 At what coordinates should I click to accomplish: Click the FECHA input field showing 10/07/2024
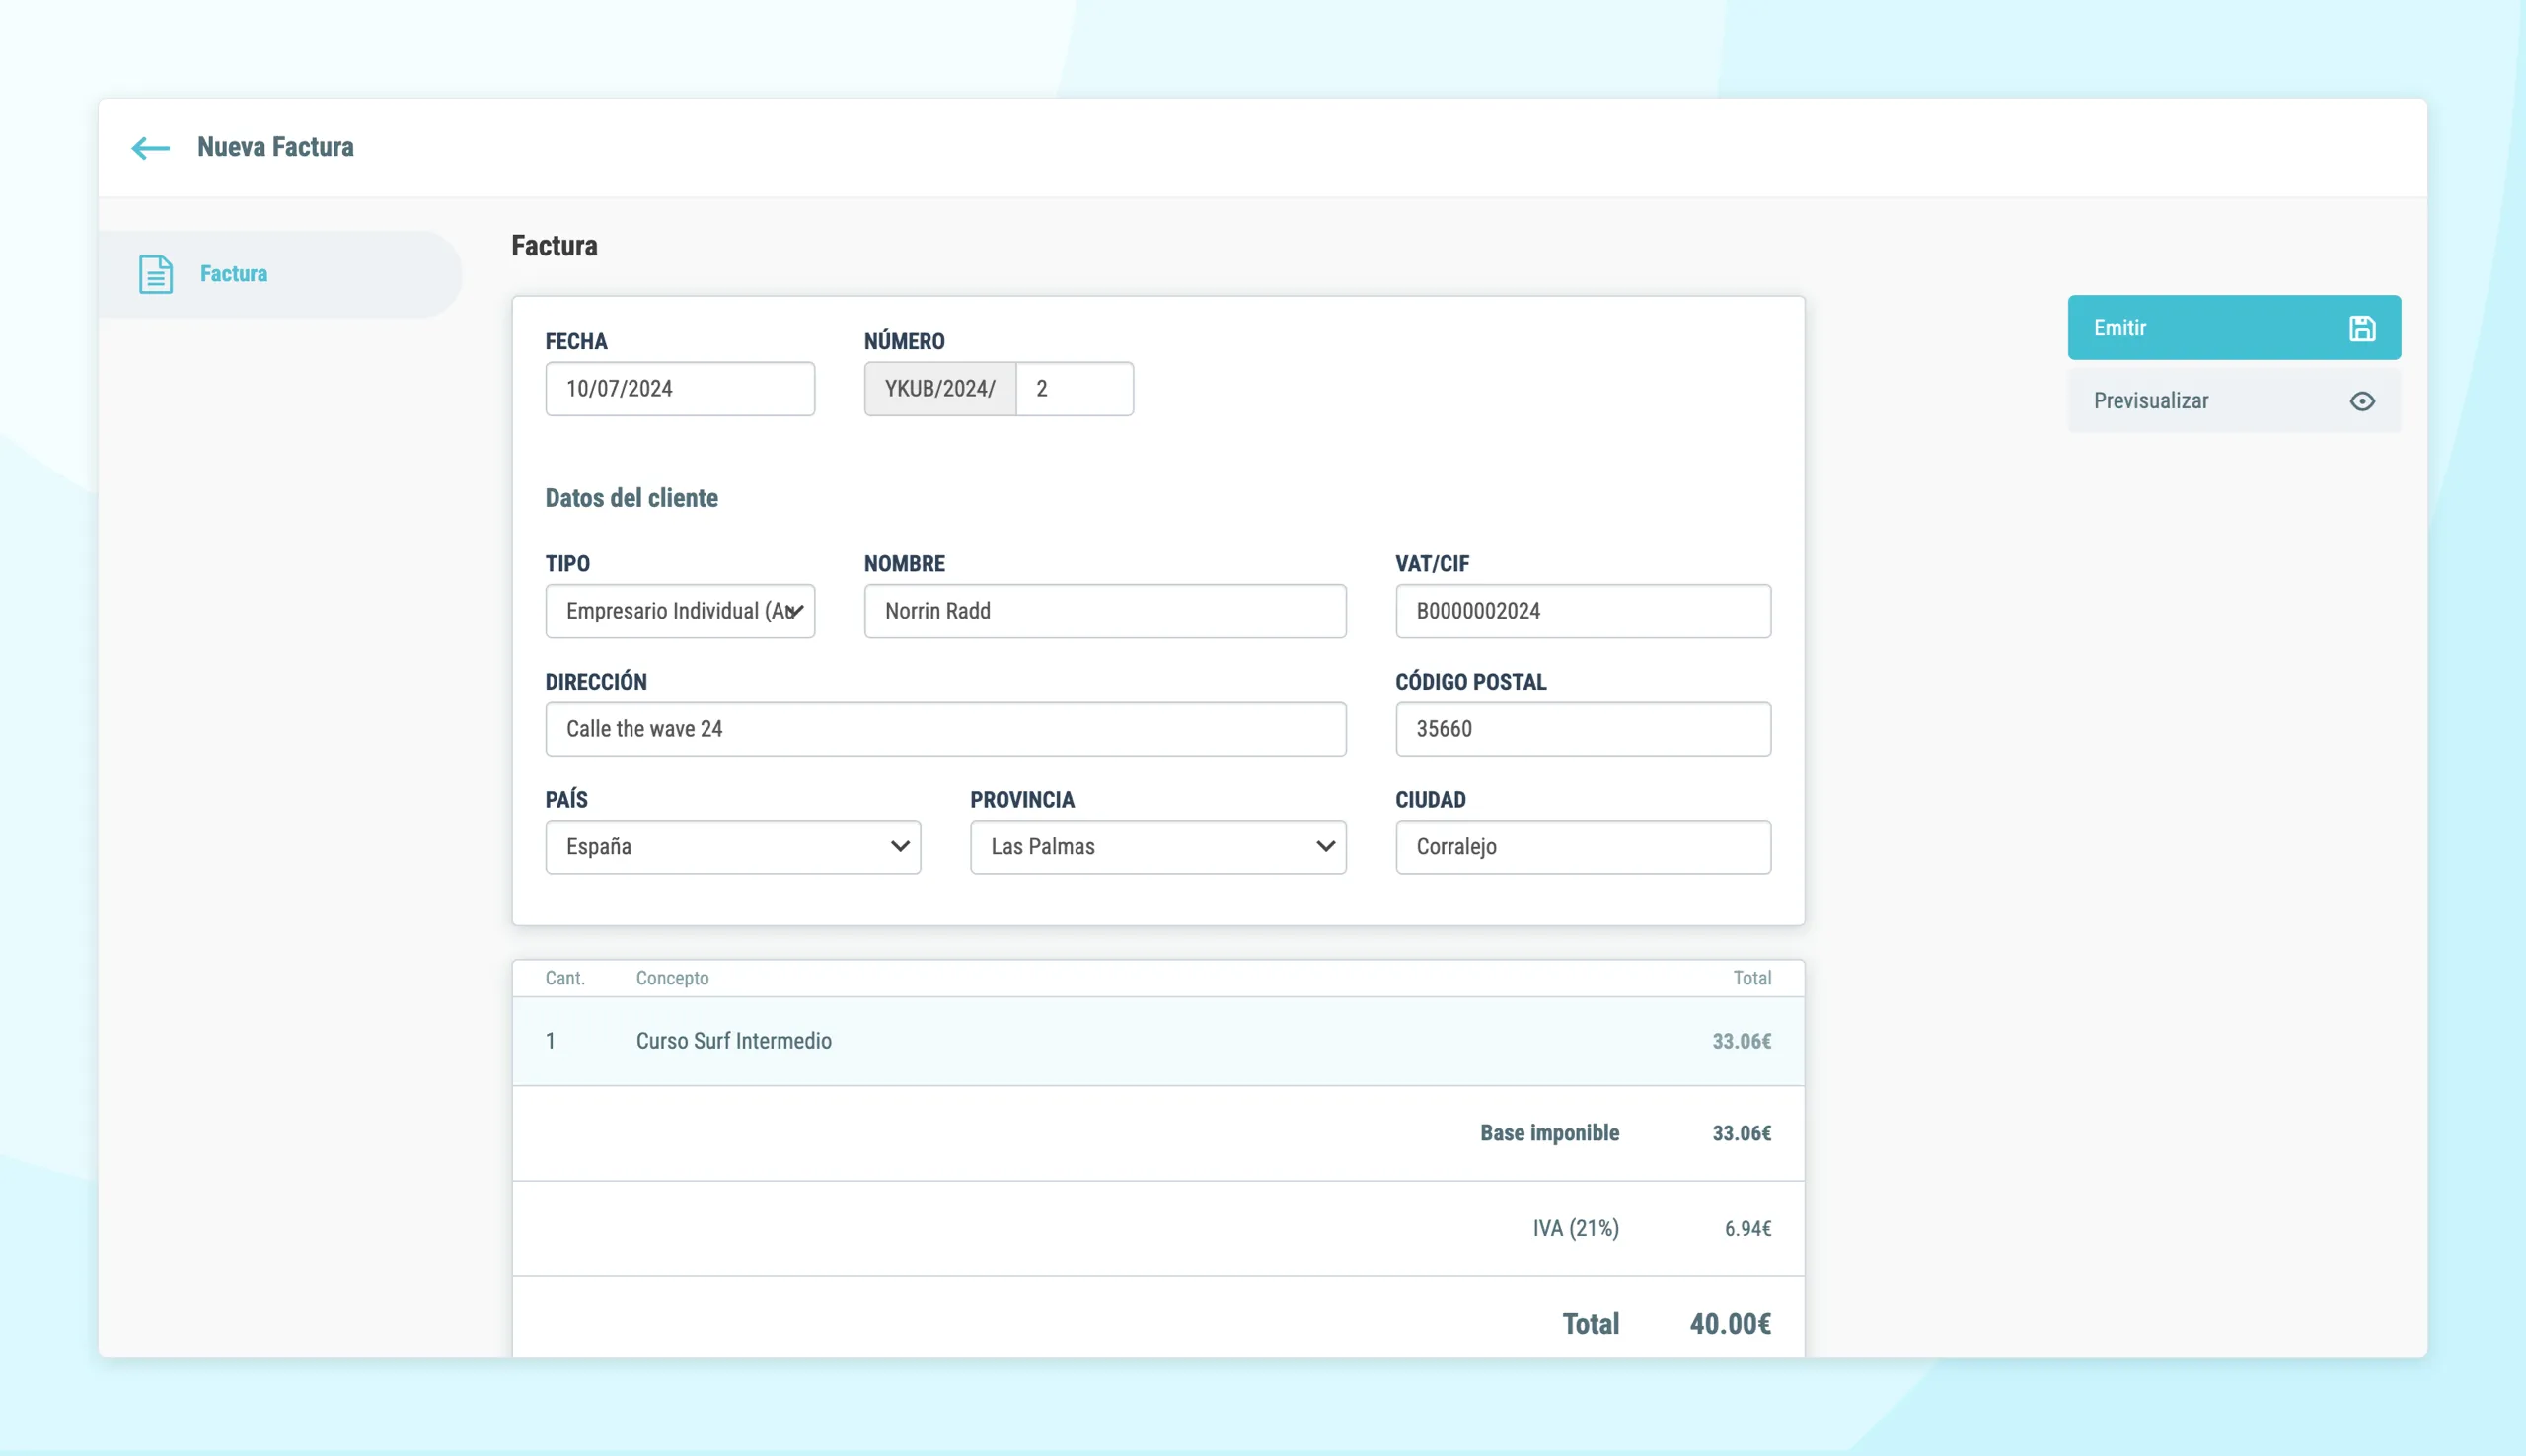pyautogui.click(x=678, y=387)
